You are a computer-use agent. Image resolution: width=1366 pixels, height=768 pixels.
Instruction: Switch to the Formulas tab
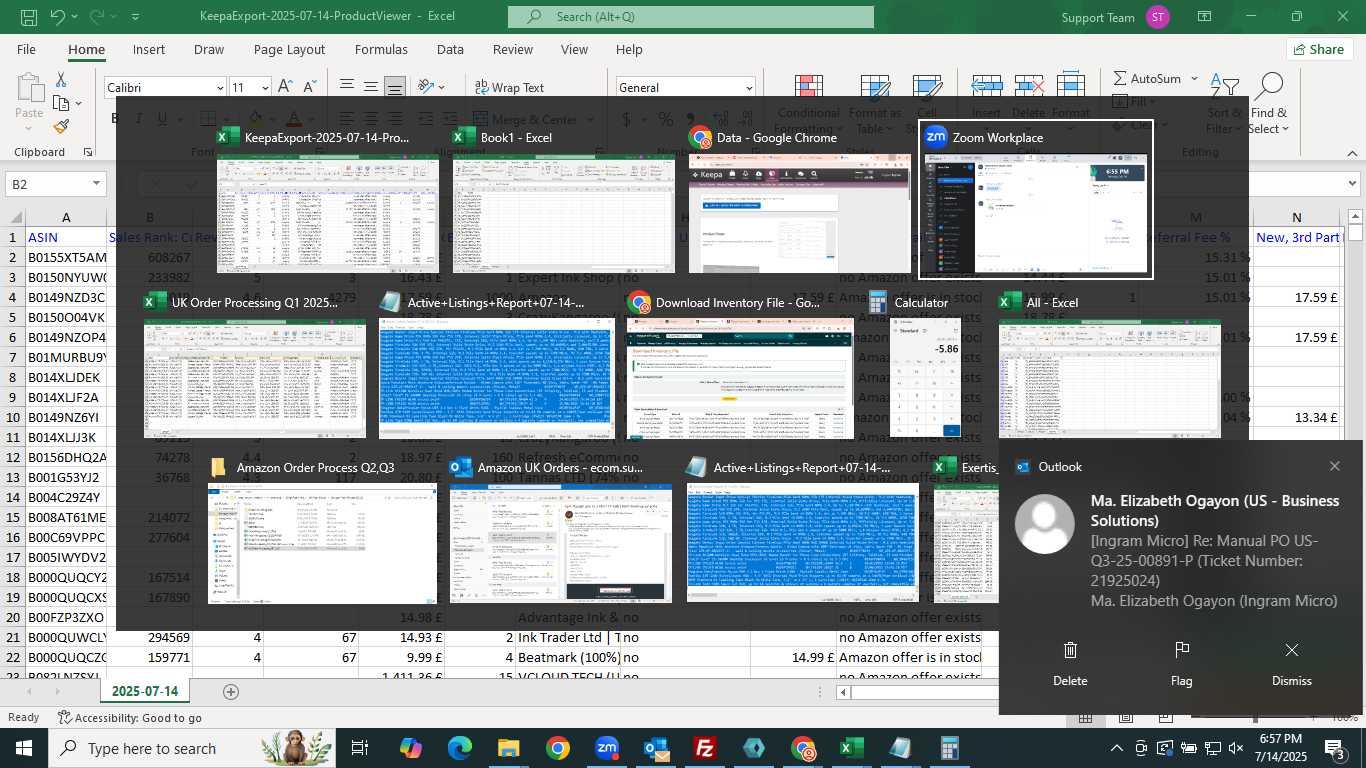pos(381,49)
